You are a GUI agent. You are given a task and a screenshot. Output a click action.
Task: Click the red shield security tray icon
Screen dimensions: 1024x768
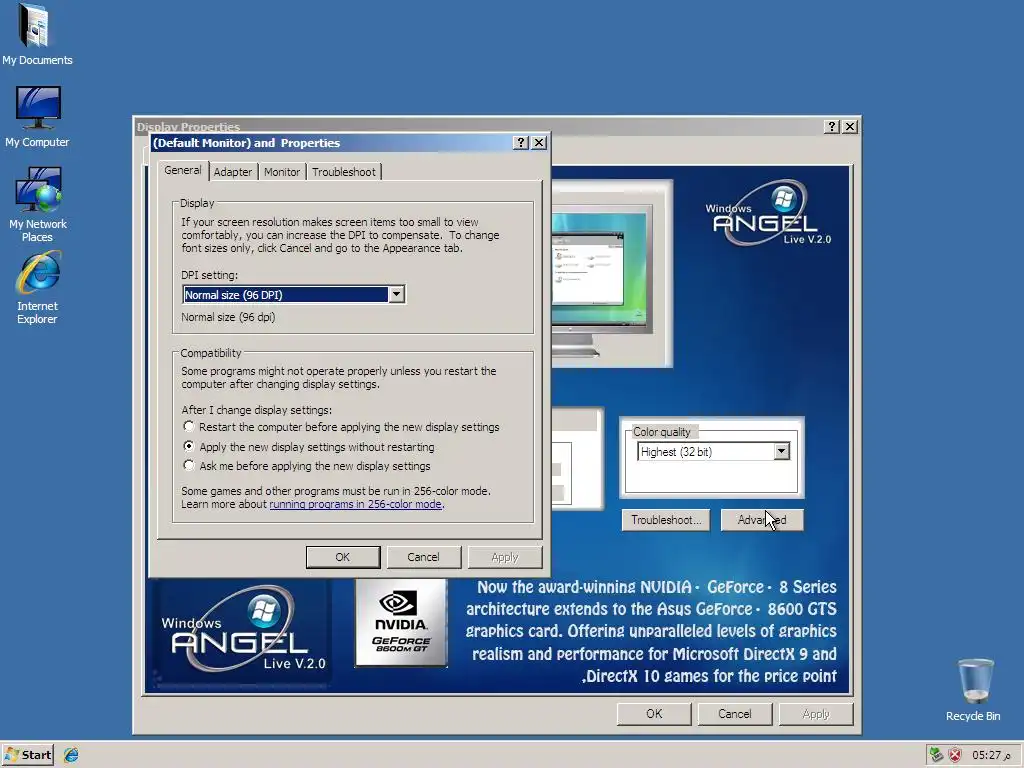pyautogui.click(x=955, y=755)
